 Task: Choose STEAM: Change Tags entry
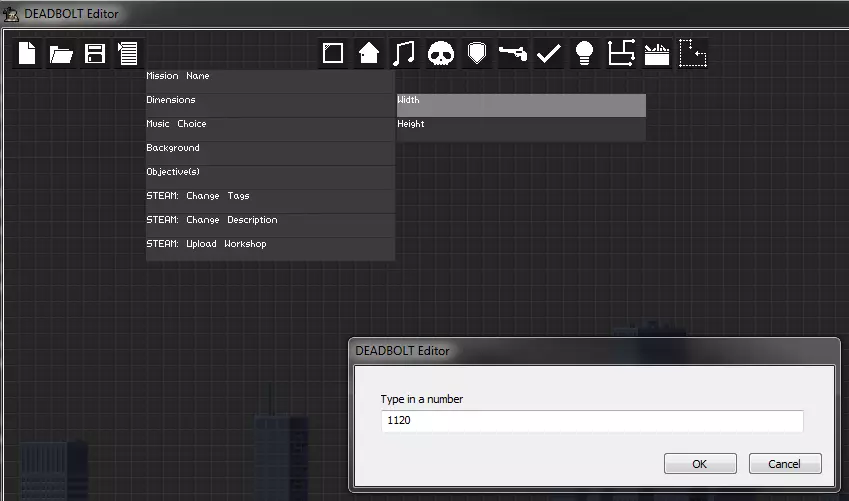coord(270,201)
